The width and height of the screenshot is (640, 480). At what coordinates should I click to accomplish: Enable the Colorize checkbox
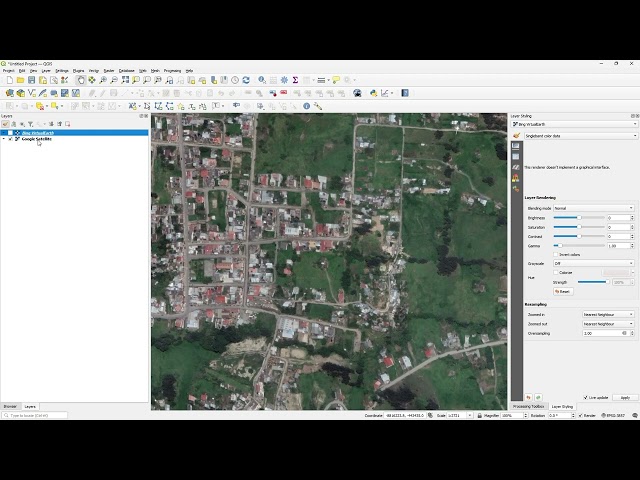pos(556,273)
